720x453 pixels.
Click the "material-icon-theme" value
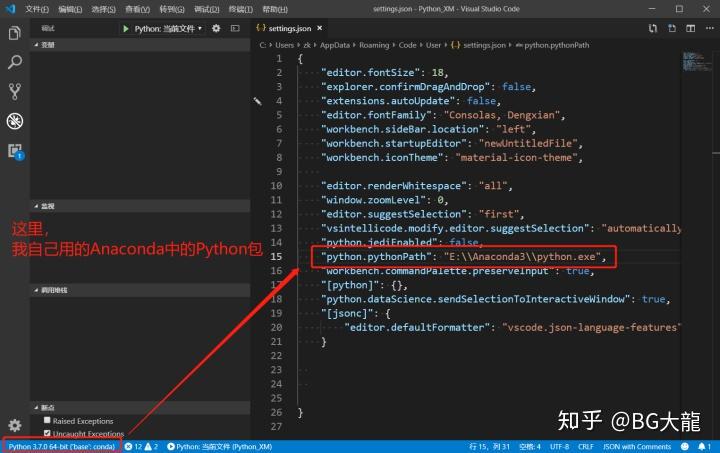[516, 157]
